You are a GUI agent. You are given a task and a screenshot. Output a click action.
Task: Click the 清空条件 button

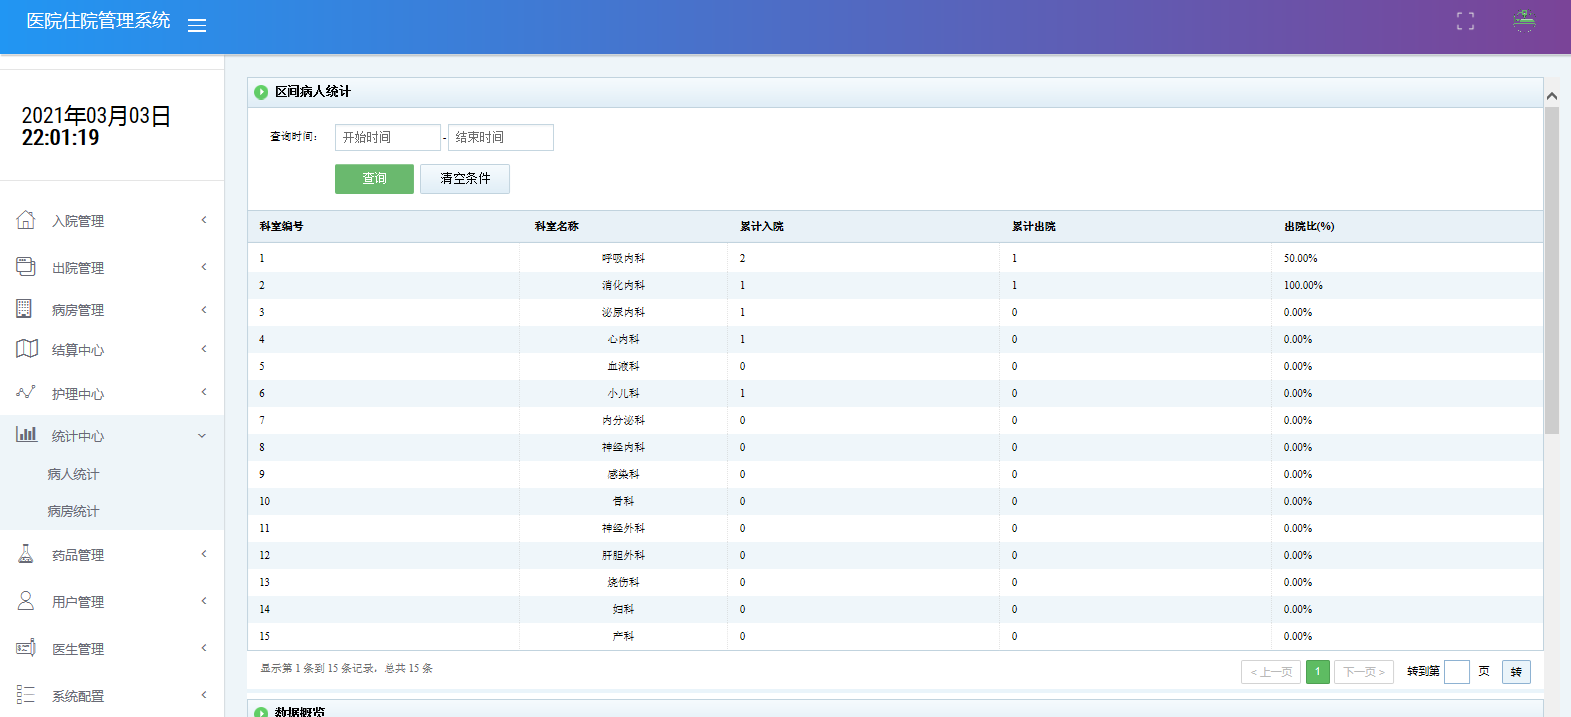465,179
